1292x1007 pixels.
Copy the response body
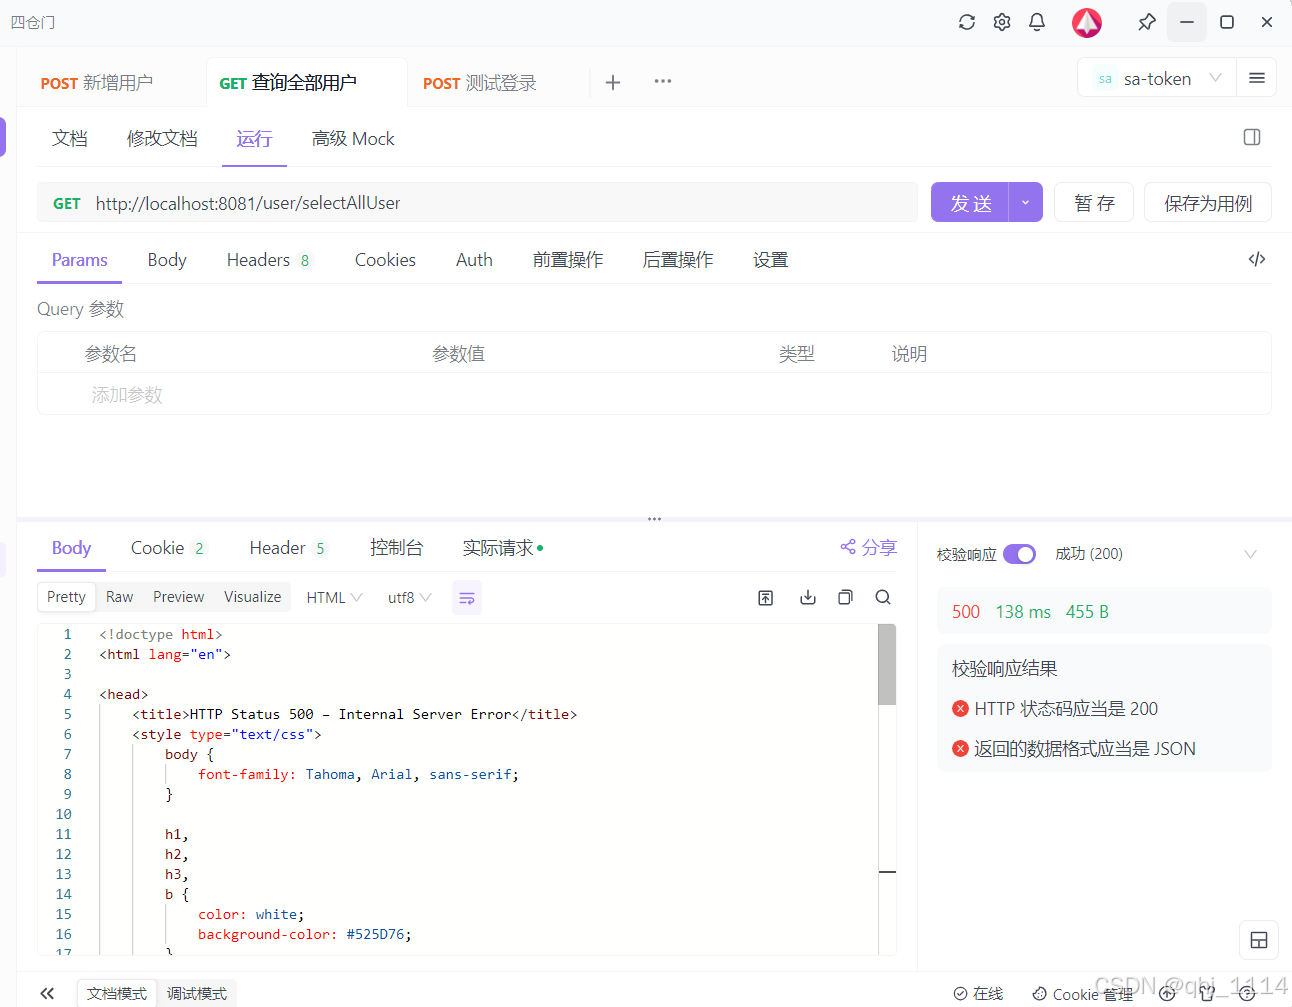(845, 597)
